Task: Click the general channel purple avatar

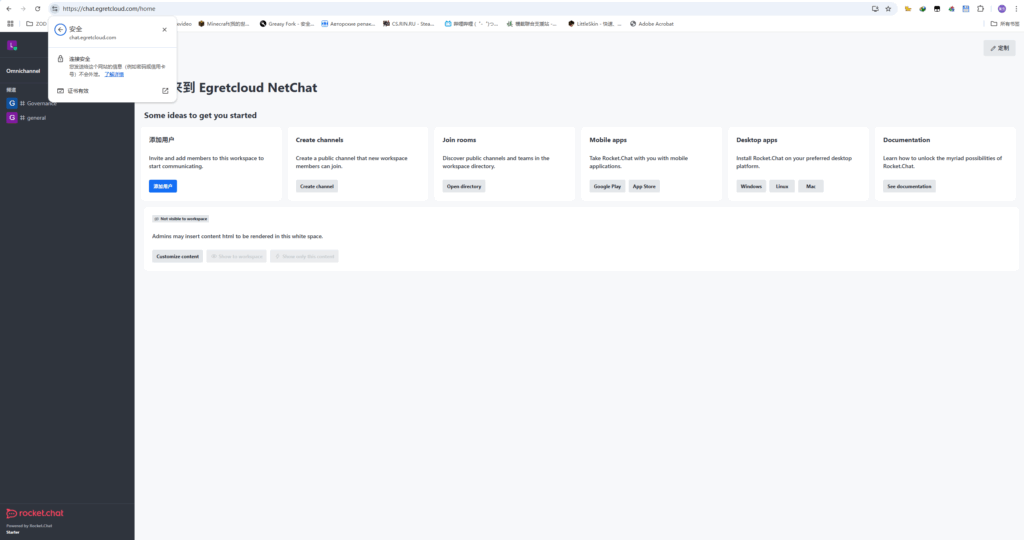Action: click(12, 118)
